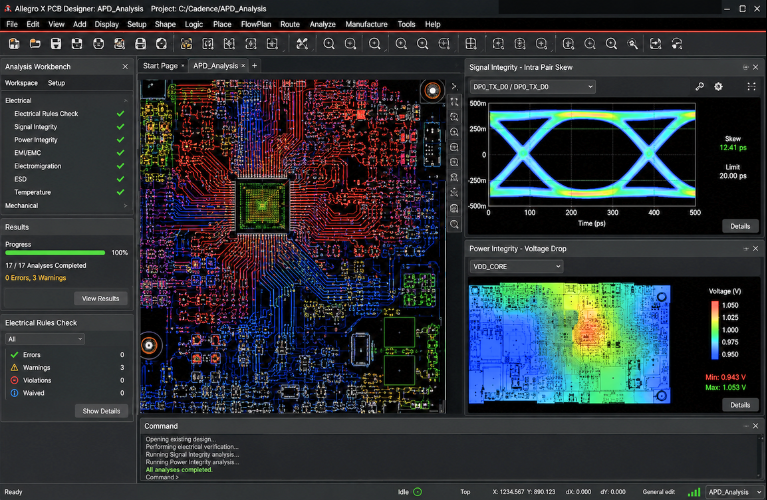767x500 pixels.
Task: Open the APD_Analysis dropdown in status bar
Action: click(735, 492)
